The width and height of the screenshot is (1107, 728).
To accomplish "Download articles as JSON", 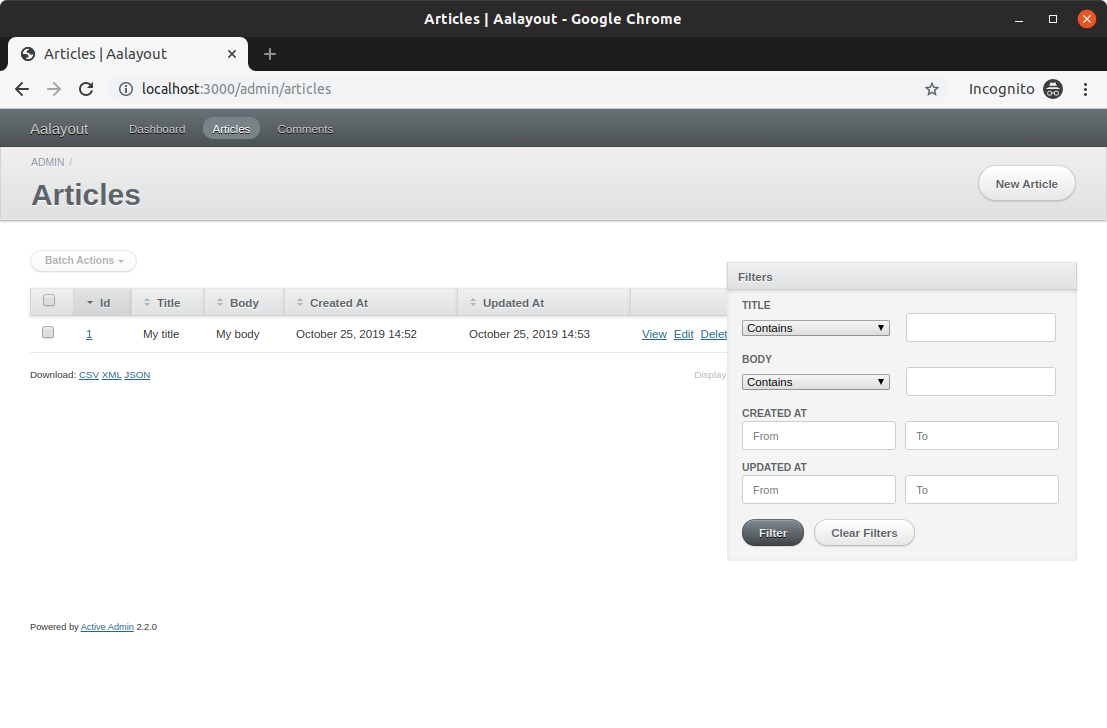I will [137, 375].
